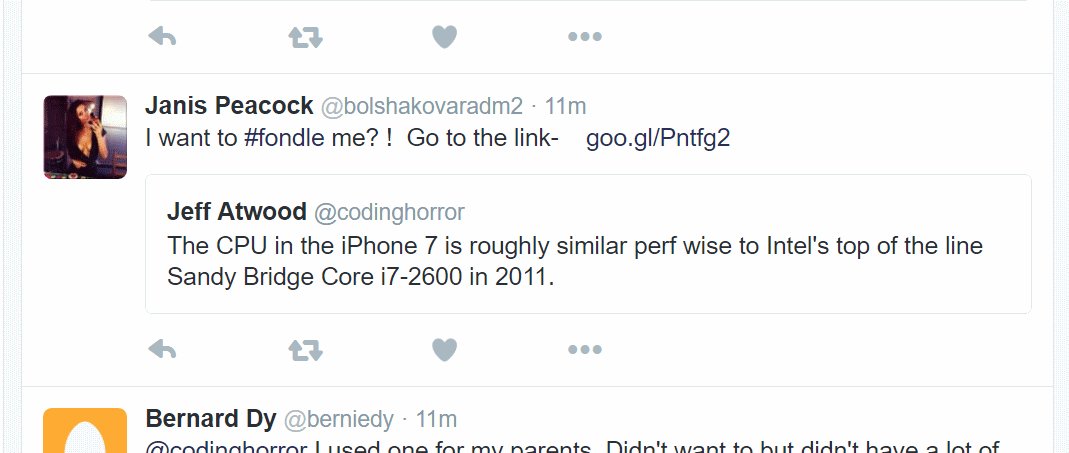Open Janis Peacock's 11m timestamp permalink

click(565, 106)
